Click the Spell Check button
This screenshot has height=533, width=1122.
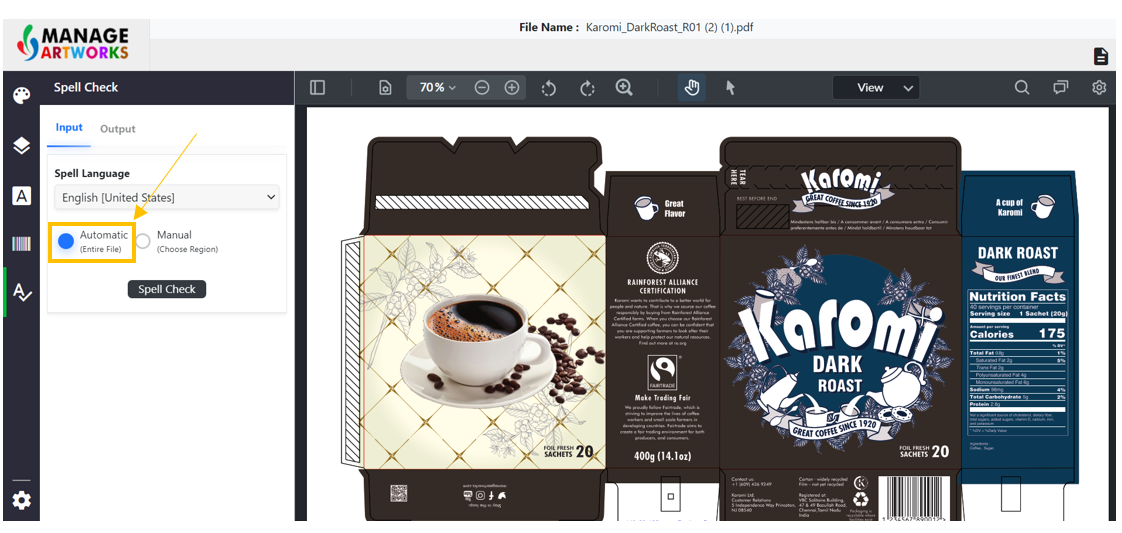[x=167, y=289]
